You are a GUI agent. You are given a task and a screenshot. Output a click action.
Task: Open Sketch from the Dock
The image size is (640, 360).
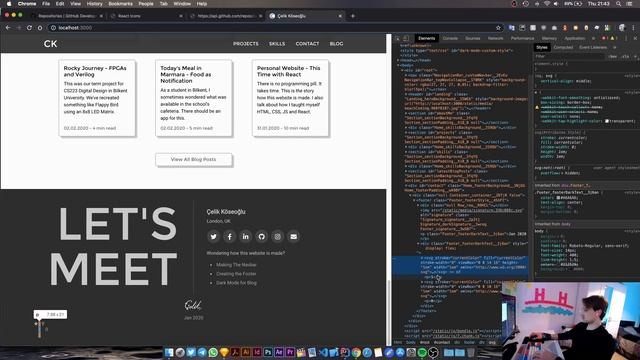pyautogui.click(x=224, y=352)
